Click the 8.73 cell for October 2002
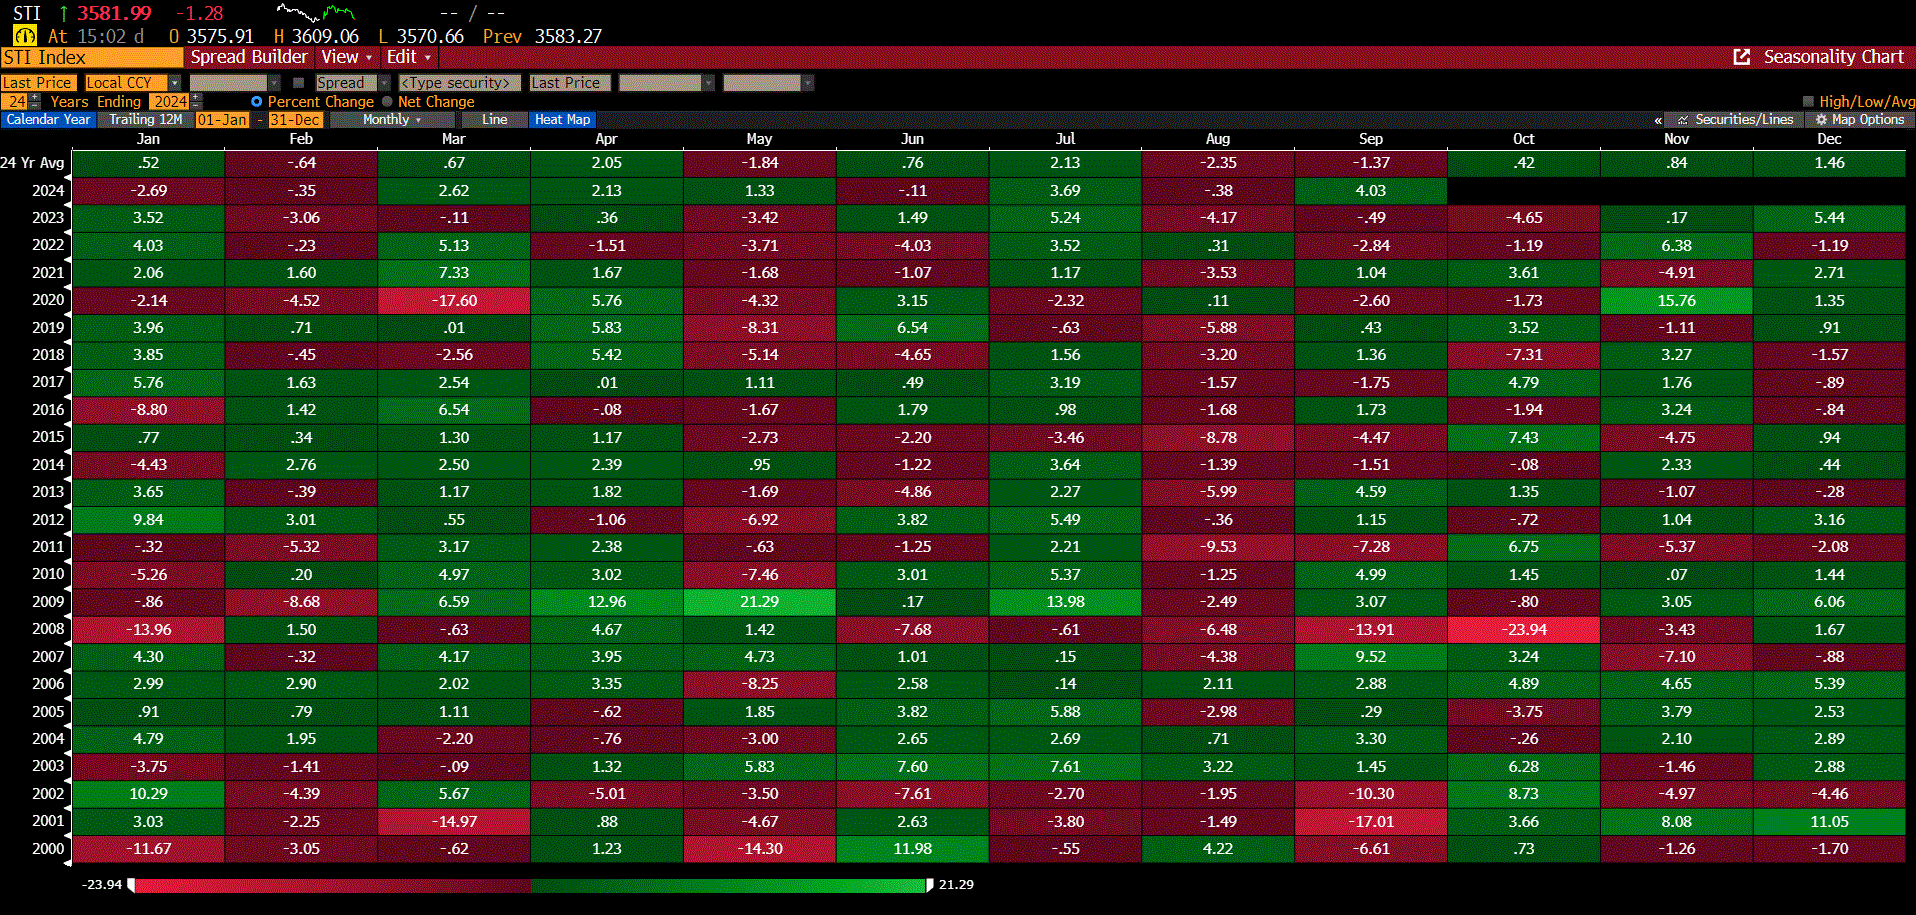 point(1523,794)
